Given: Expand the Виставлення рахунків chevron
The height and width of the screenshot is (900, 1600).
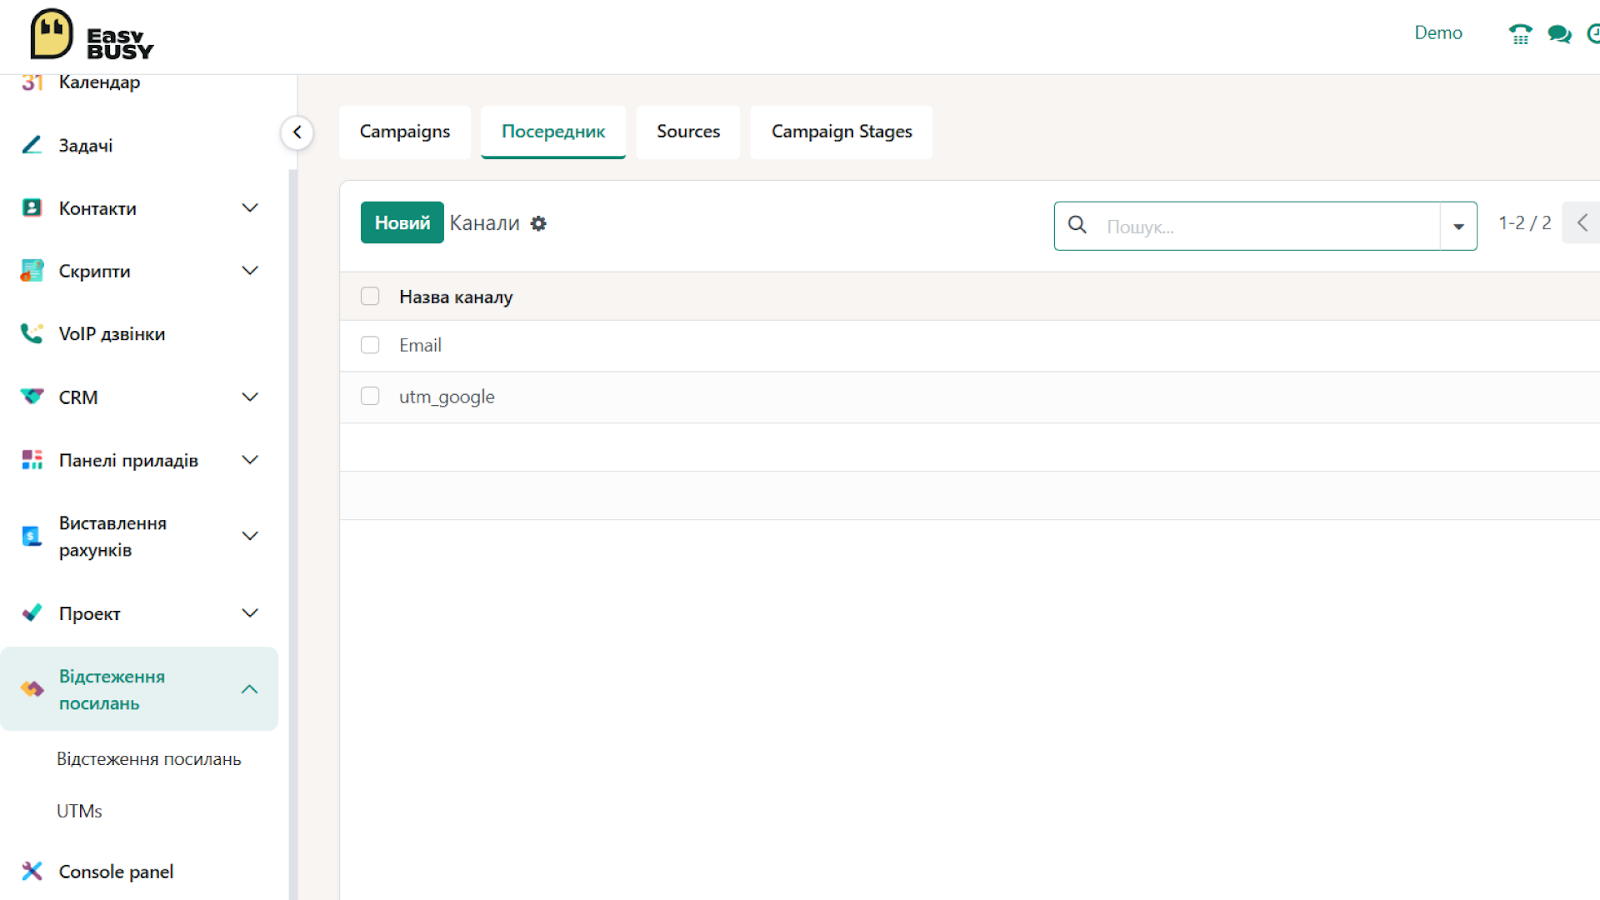Looking at the screenshot, I should pos(250,536).
